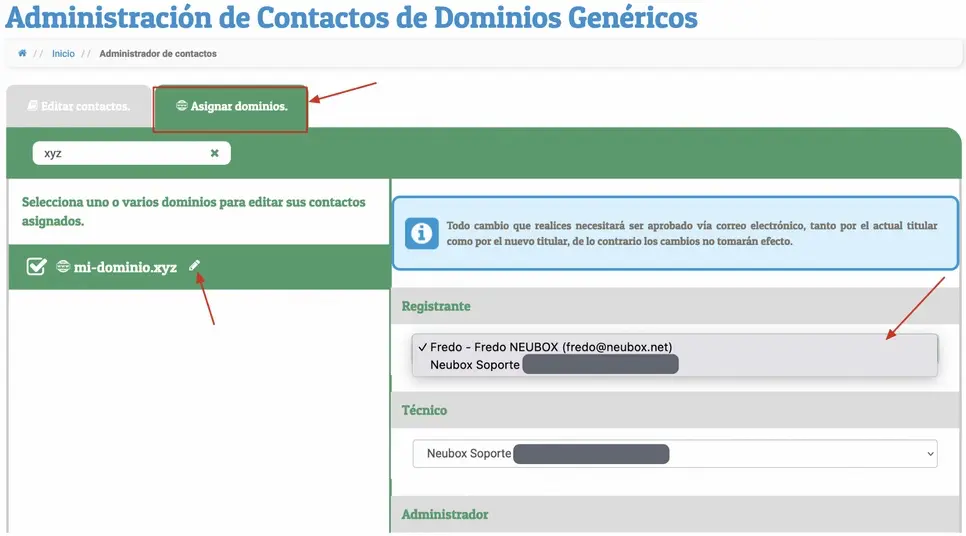
Task: Click the blue info icon in notice box
Action: tap(421, 233)
